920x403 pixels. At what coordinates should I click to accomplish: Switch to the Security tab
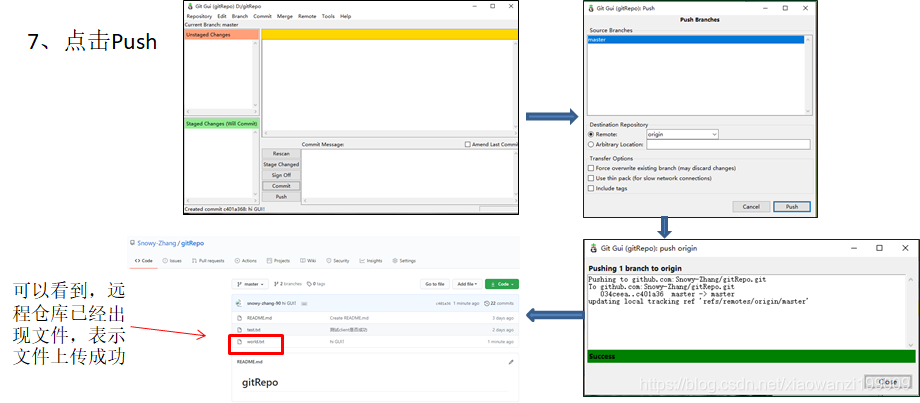tap(338, 260)
